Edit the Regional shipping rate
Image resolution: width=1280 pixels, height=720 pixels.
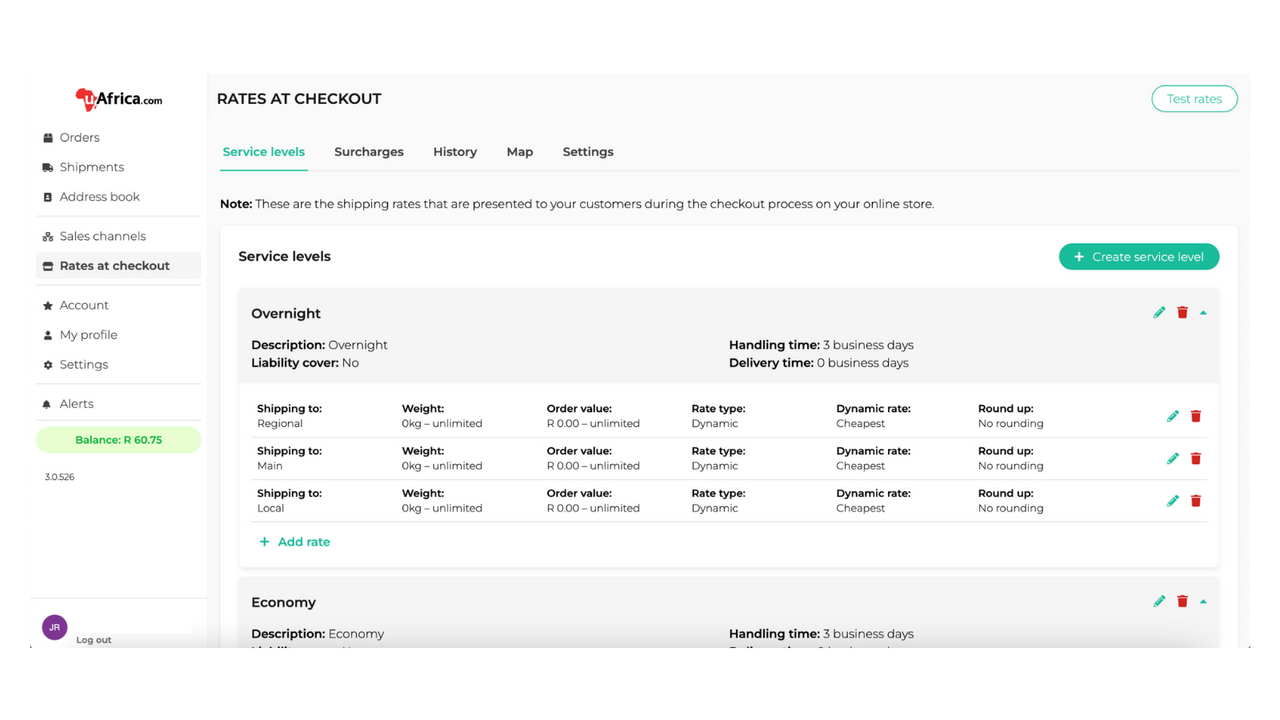point(1173,416)
